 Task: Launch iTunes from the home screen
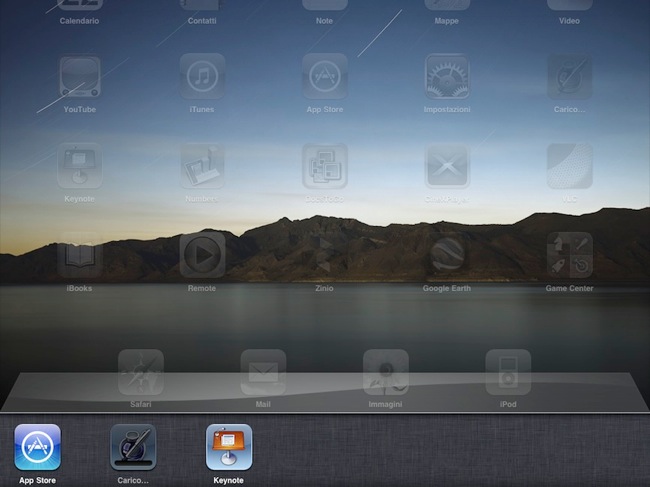(x=202, y=77)
